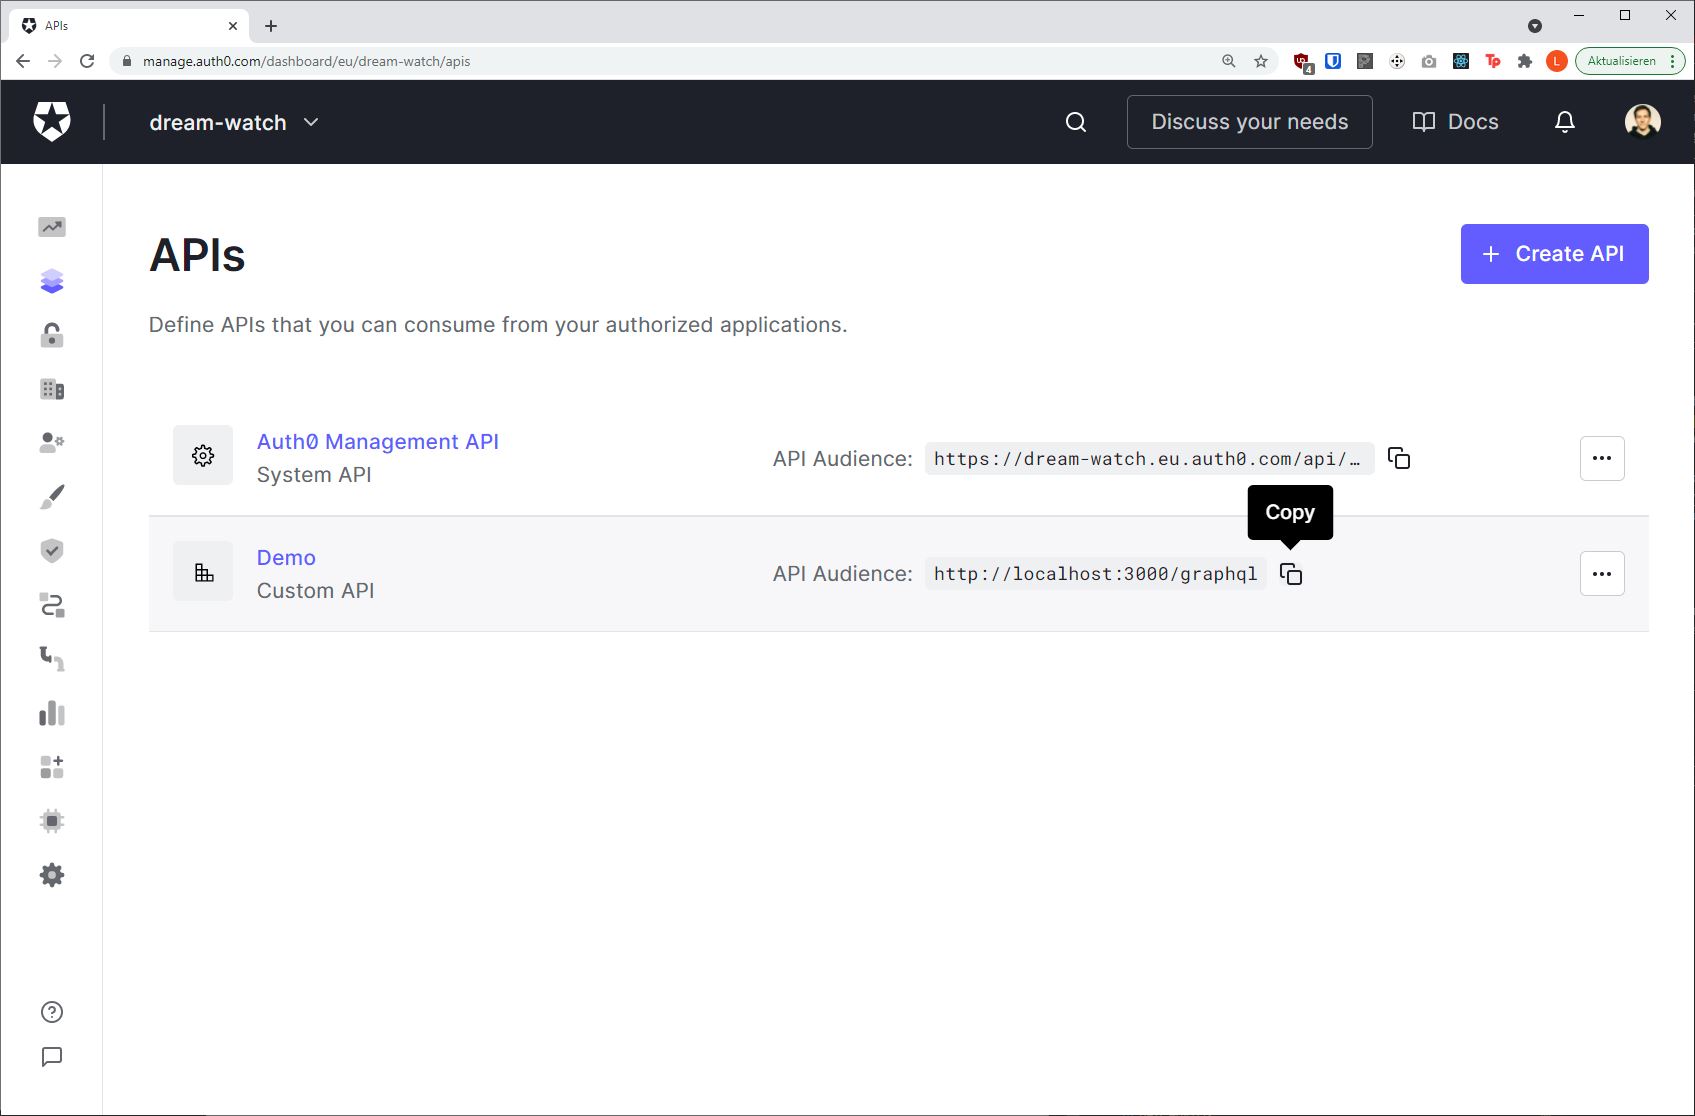Screen dimensions: 1695x1116
Task: Select the Applications sidebar icon
Action: 51,281
